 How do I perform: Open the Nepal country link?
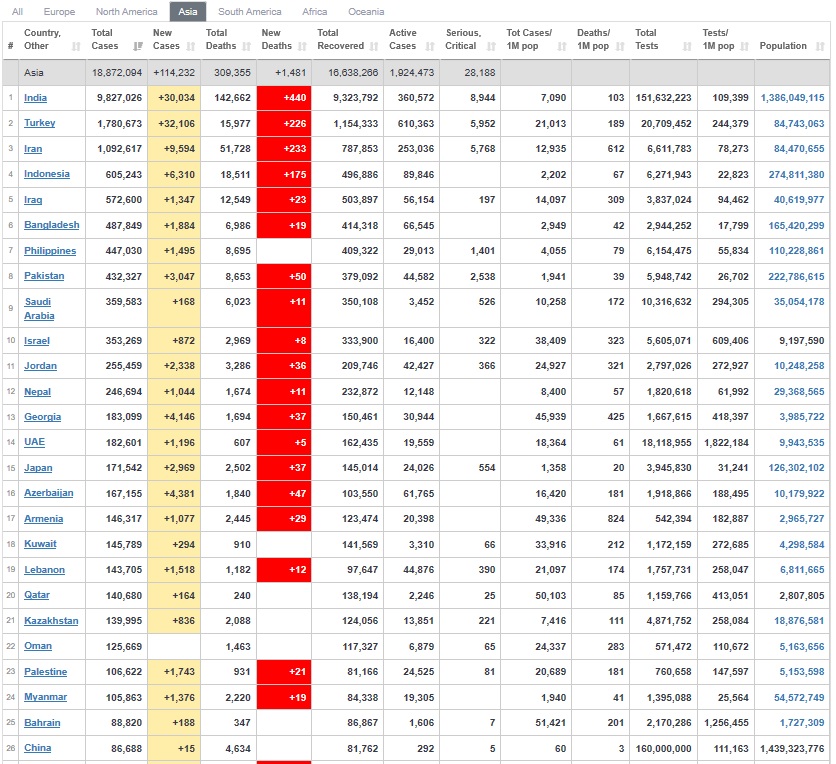[37, 392]
